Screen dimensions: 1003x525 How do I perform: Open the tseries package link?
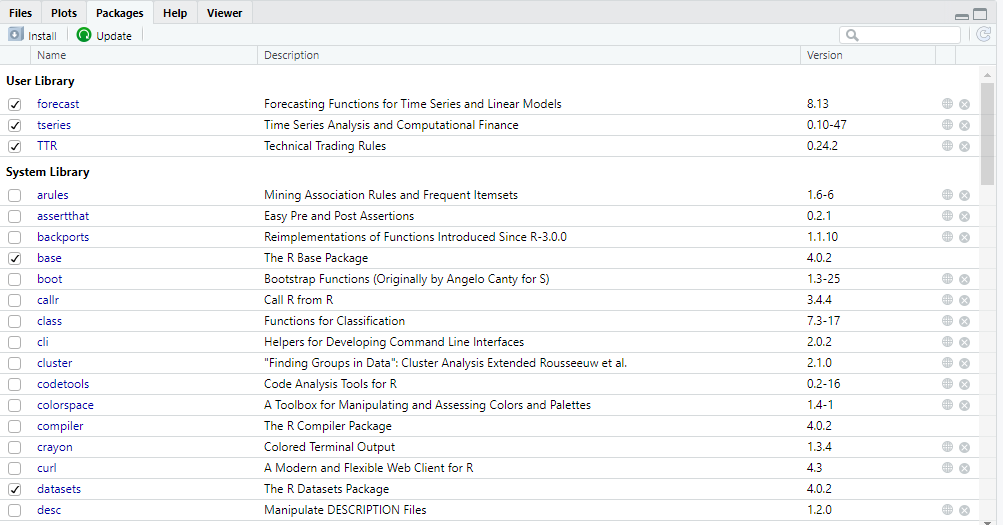pos(54,125)
